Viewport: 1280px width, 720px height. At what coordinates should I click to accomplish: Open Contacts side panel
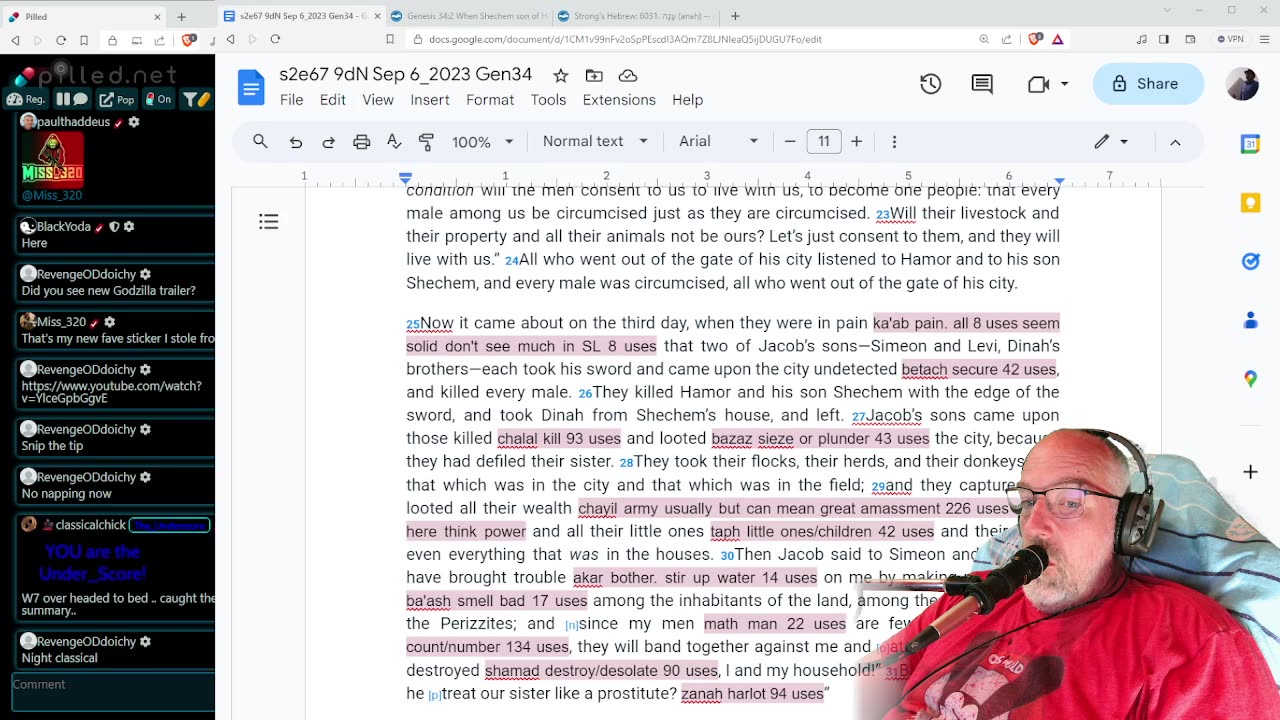tap(1250, 320)
